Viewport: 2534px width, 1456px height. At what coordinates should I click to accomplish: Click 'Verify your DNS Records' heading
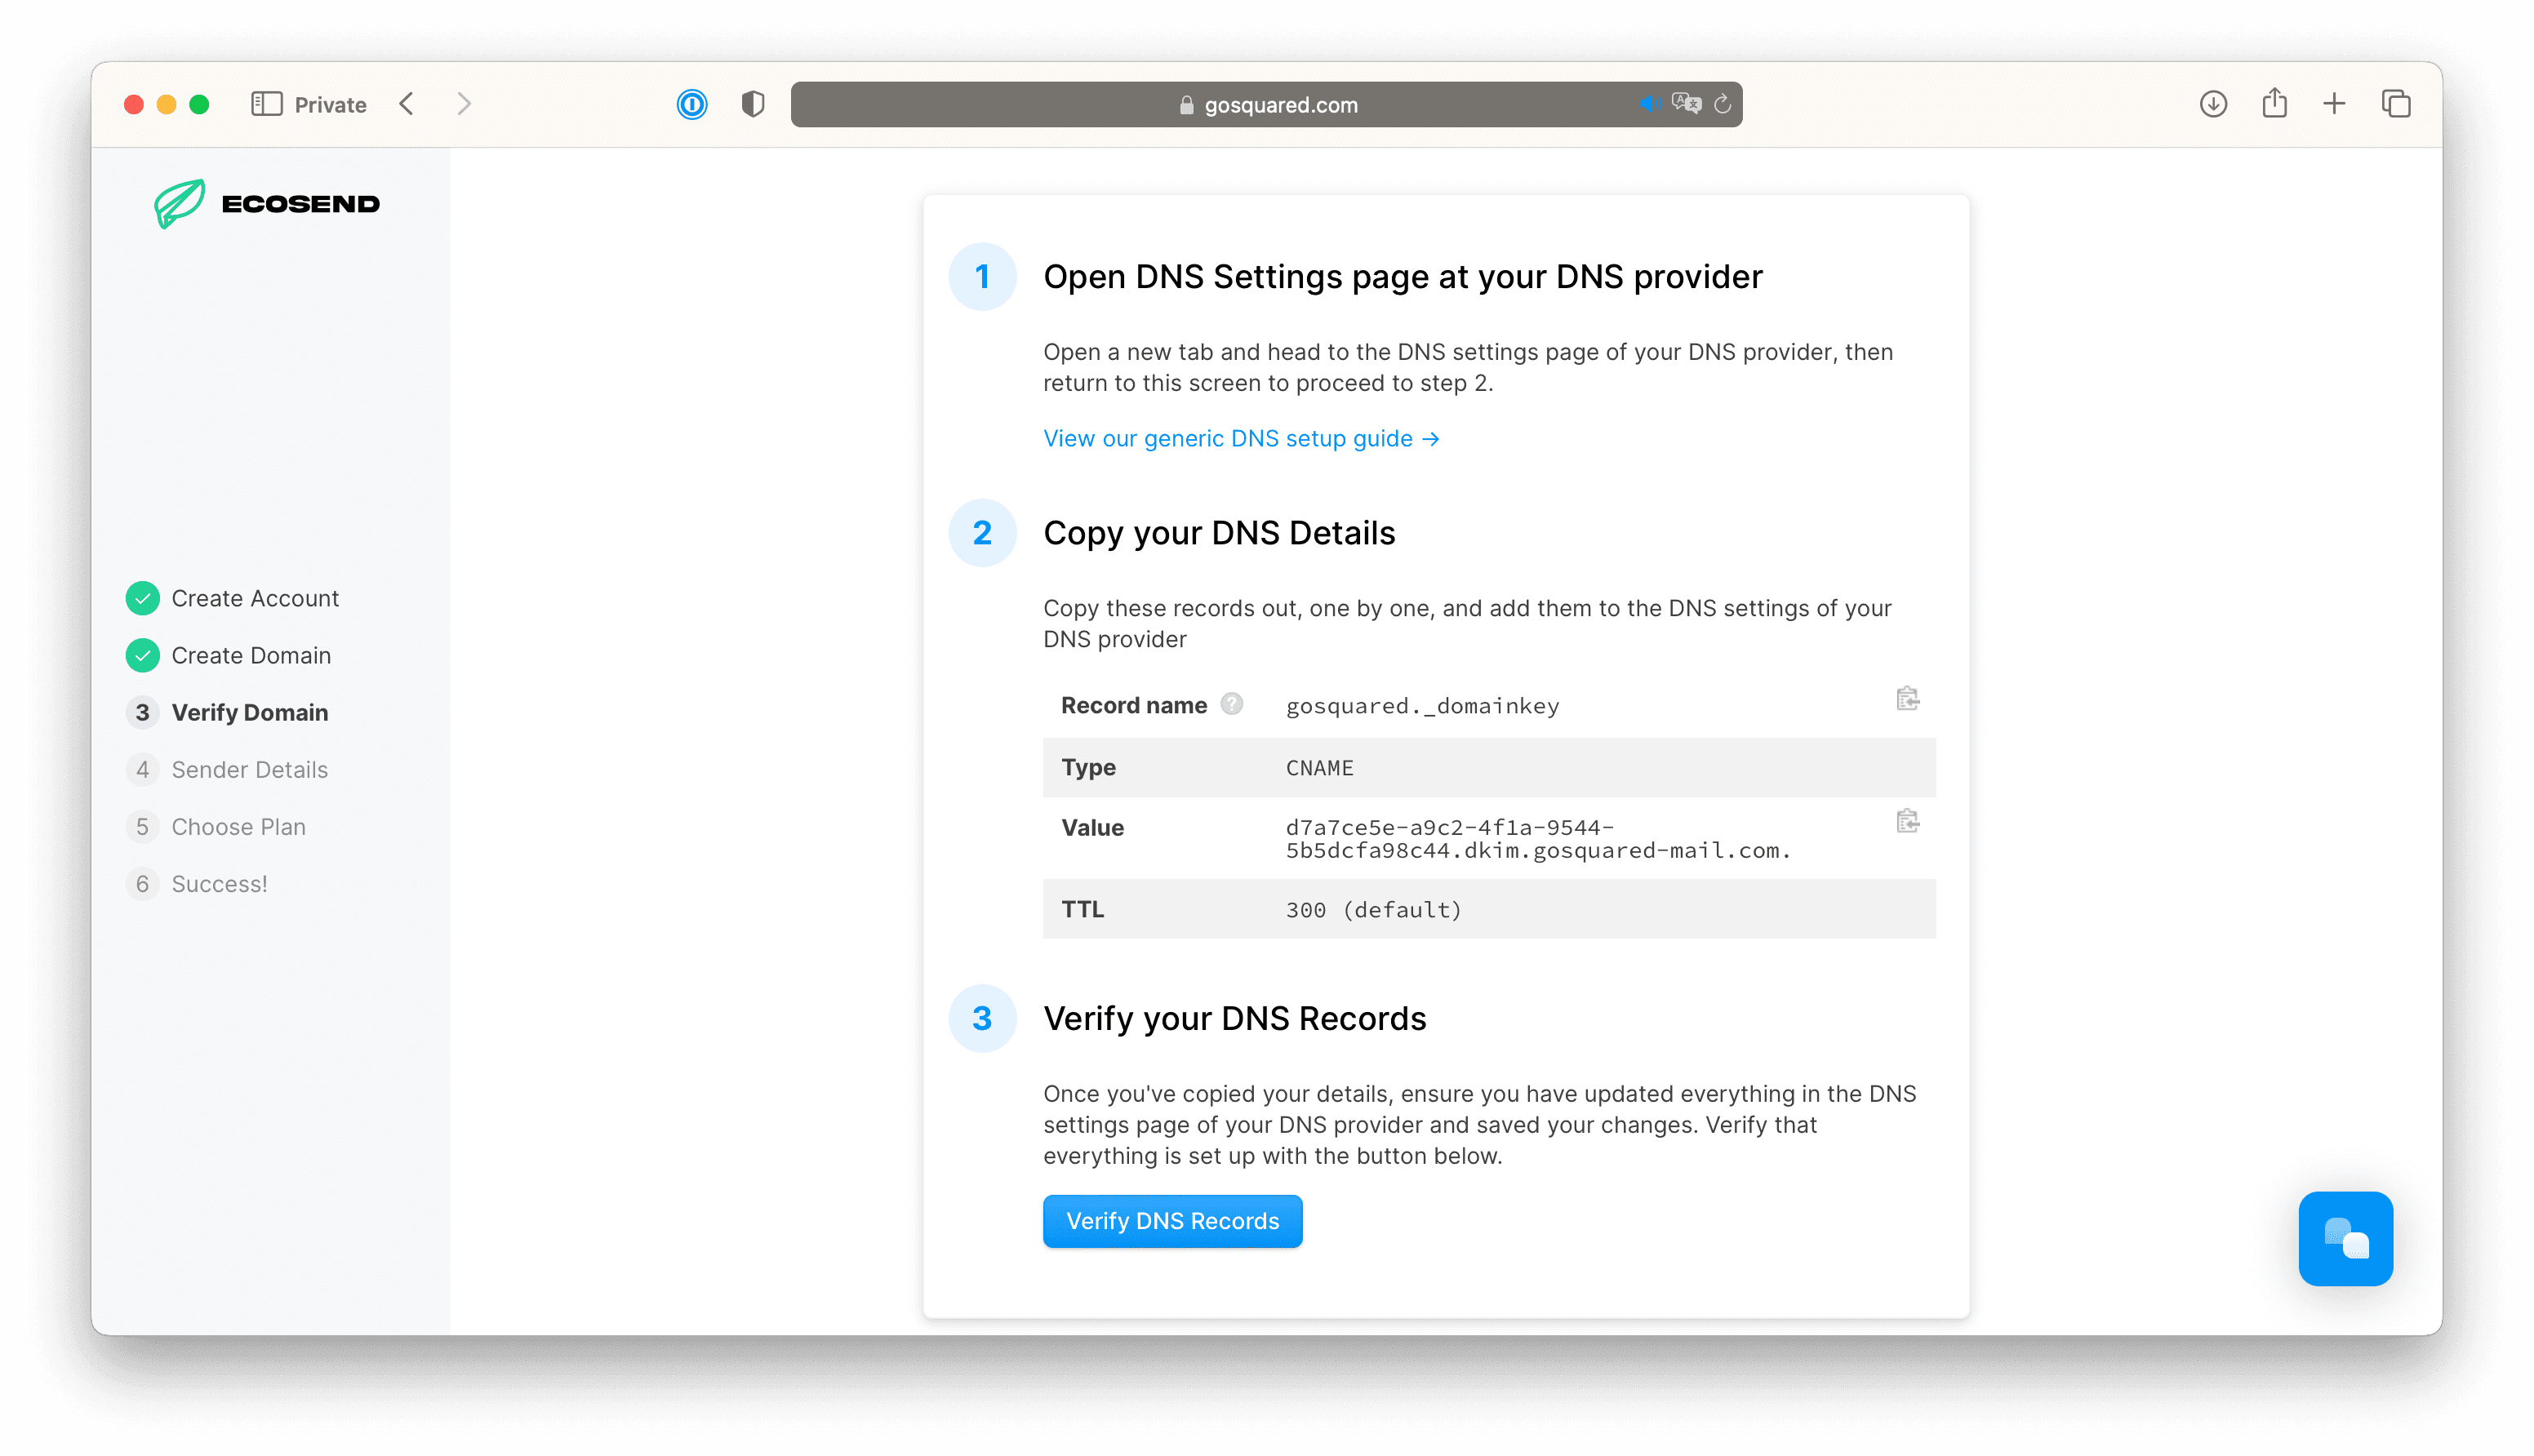point(1234,1018)
